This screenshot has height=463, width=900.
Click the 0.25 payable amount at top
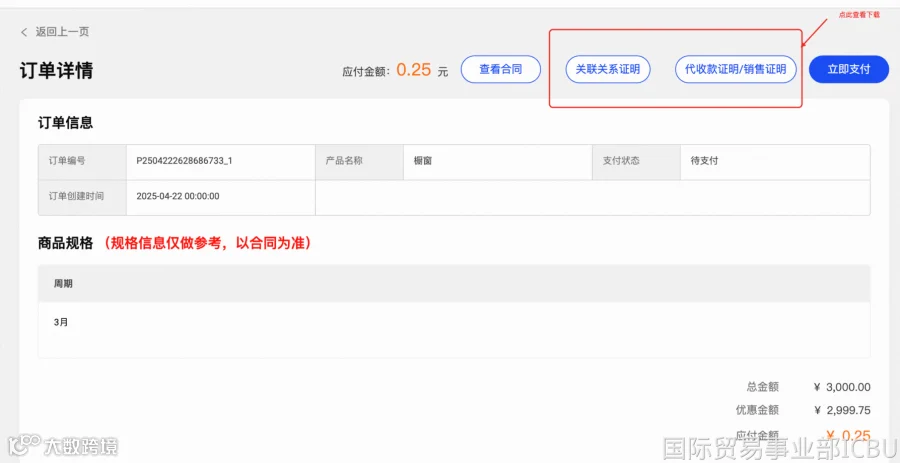pyautogui.click(x=413, y=70)
